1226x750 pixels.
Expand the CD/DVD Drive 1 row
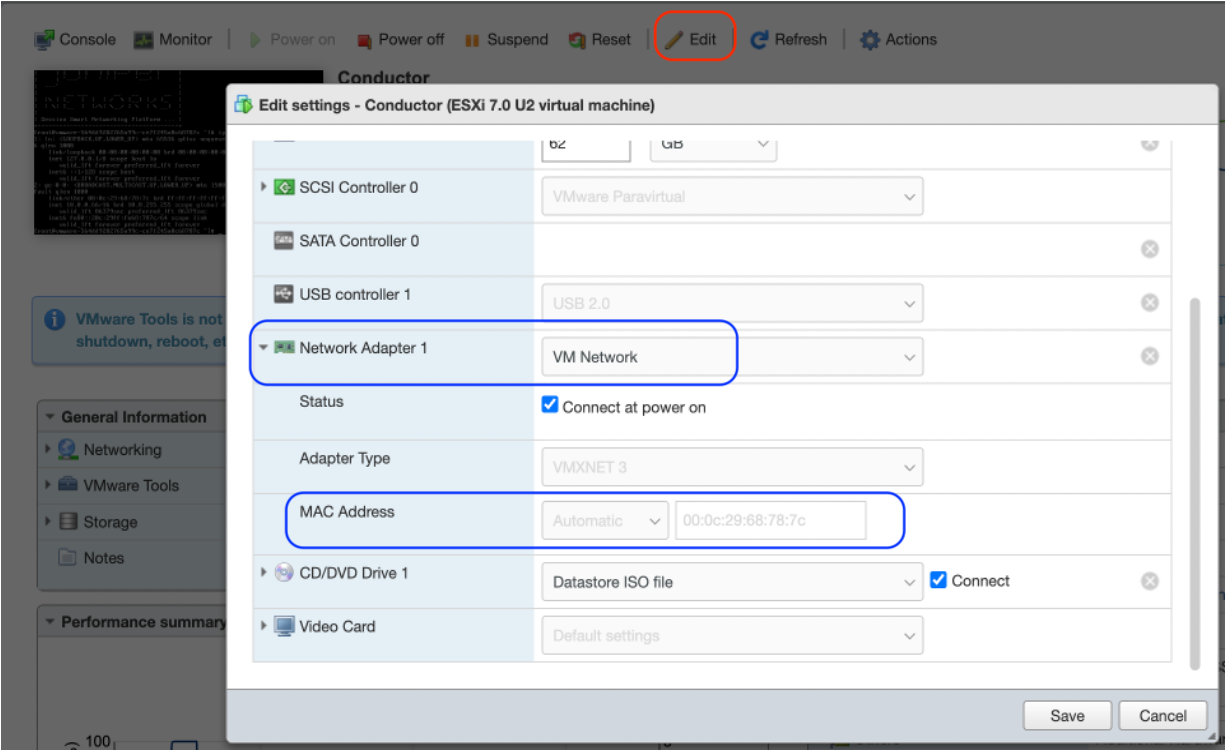tap(264, 573)
